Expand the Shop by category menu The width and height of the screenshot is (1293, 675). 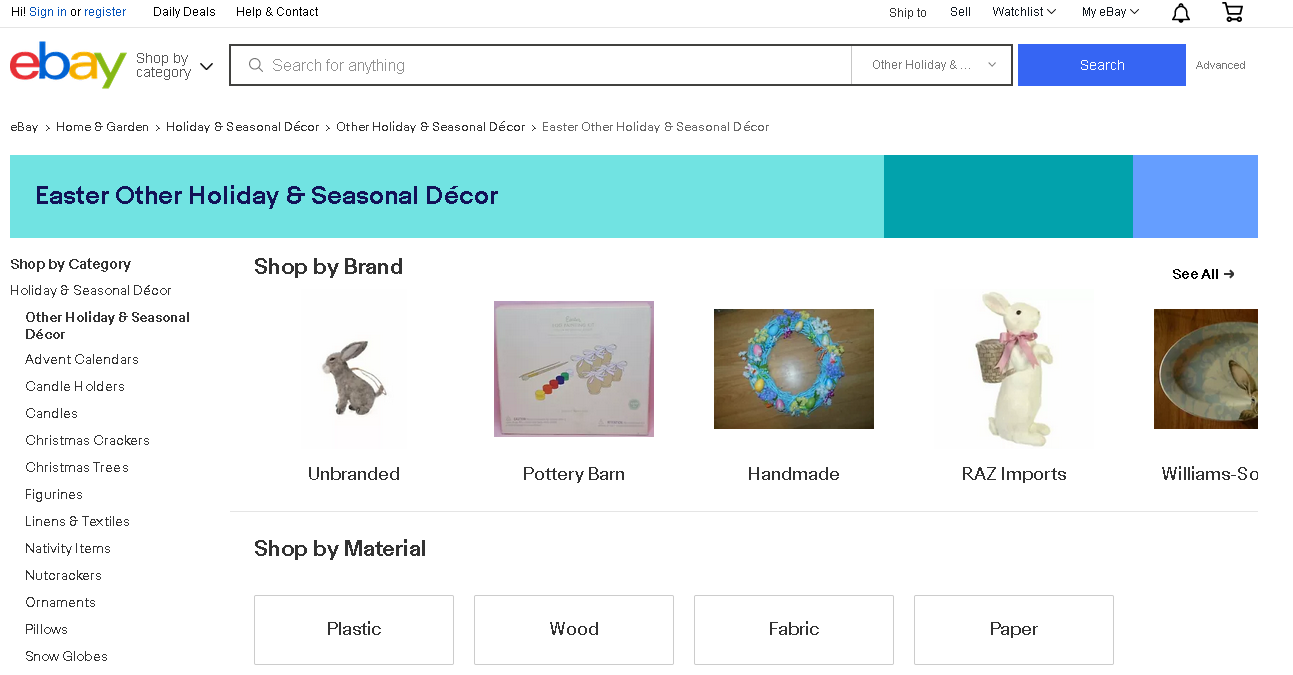[175, 66]
